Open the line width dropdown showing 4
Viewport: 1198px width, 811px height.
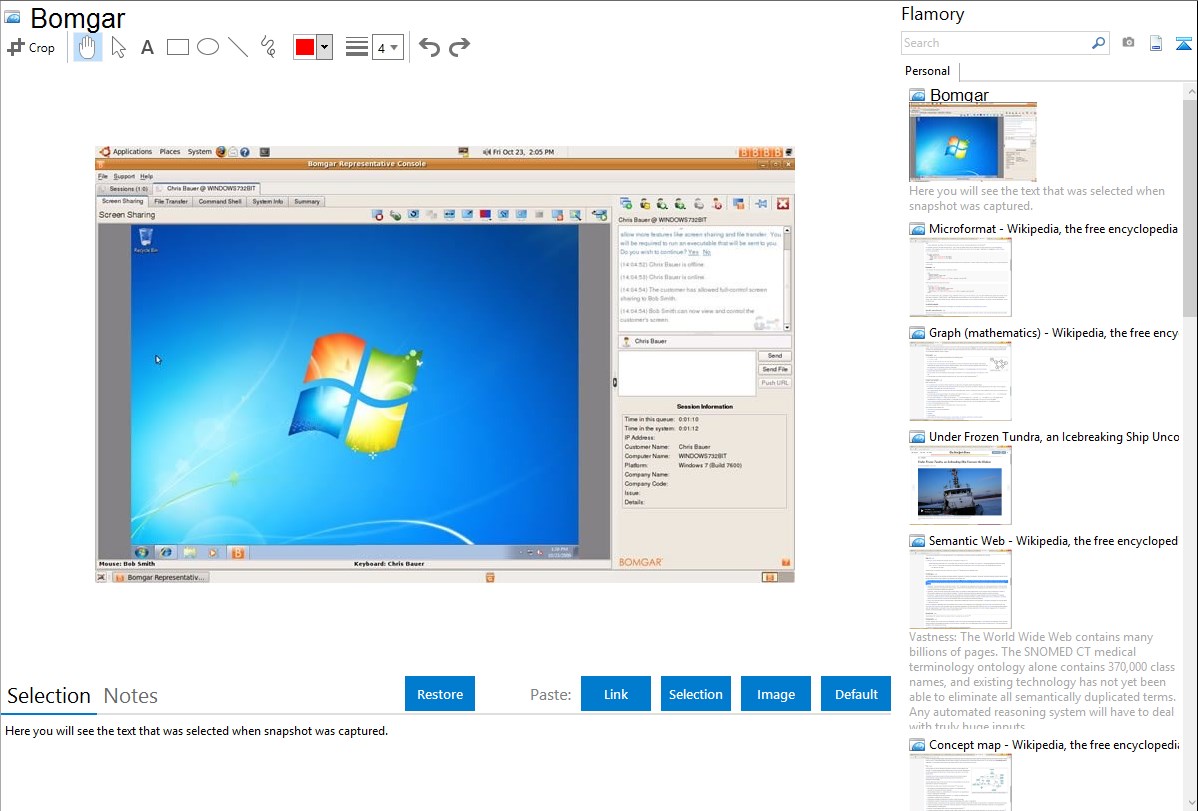pyautogui.click(x=388, y=47)
